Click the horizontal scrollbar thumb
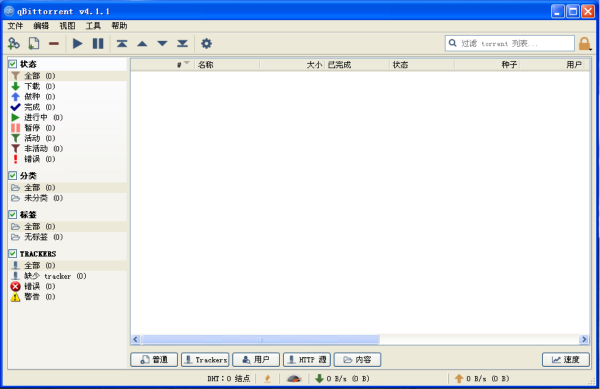The height and width of the screenshot is (389, 600). [260, 339]
